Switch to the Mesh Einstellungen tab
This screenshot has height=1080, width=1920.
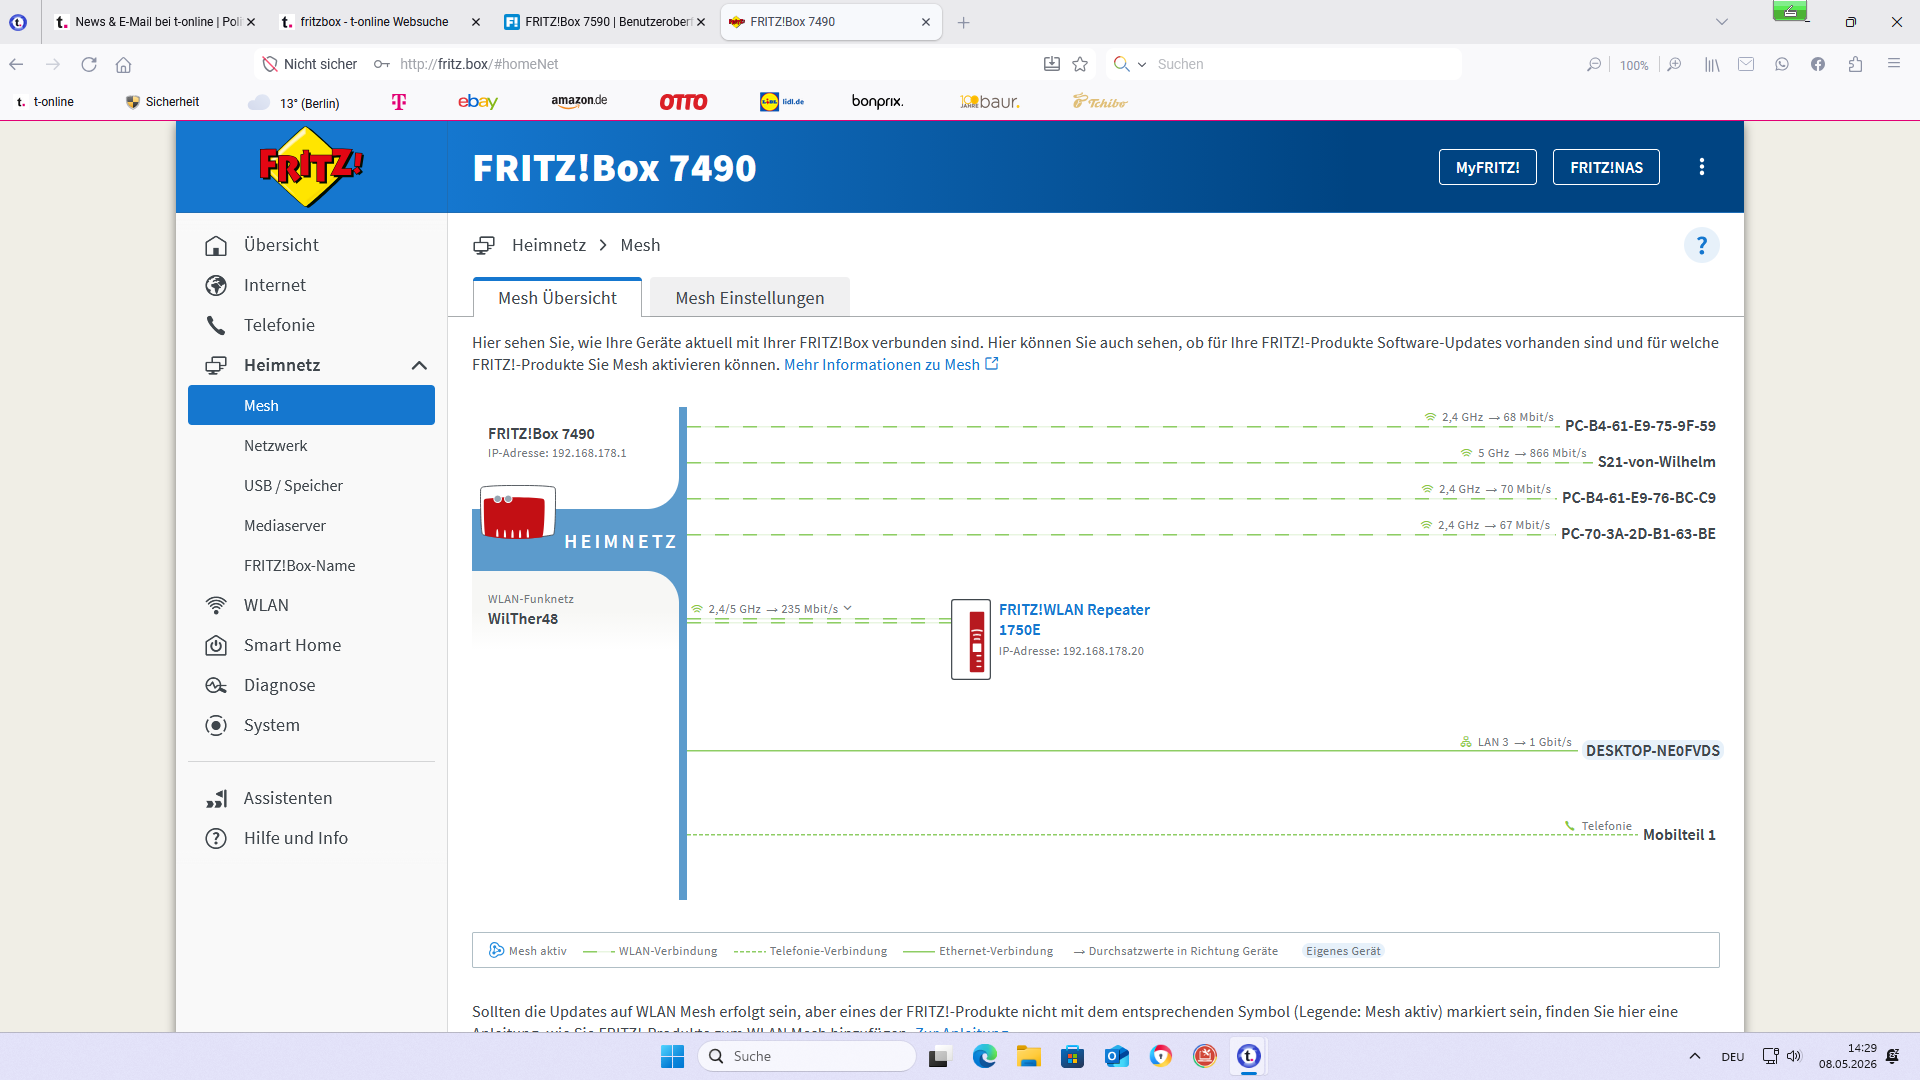(750, 298)
